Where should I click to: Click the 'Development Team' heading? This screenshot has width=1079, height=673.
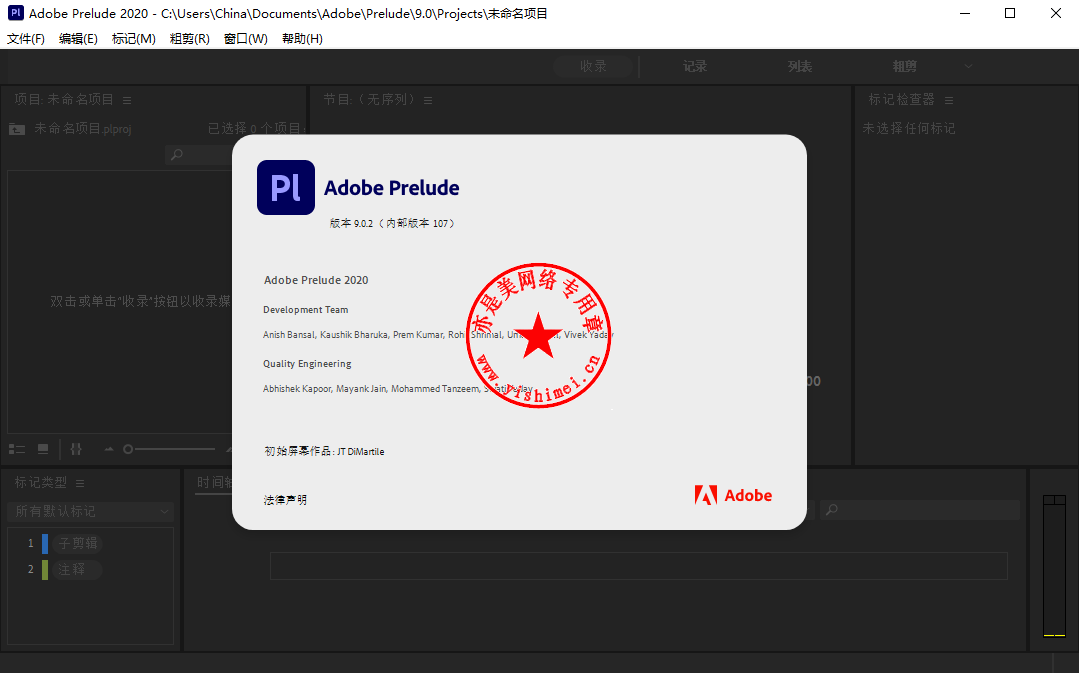point(306,310)
